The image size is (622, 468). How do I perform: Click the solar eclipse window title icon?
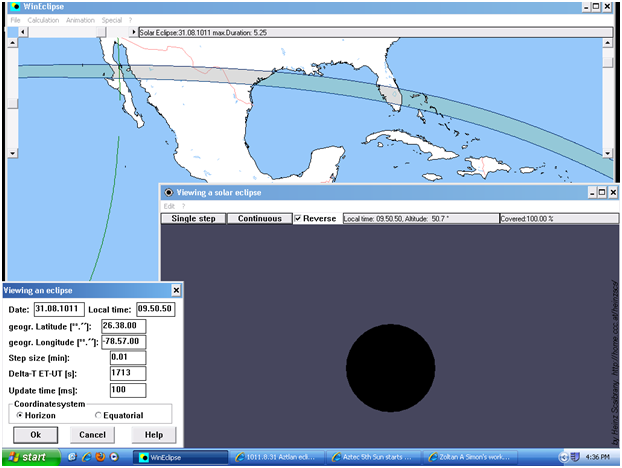point(169,192)
